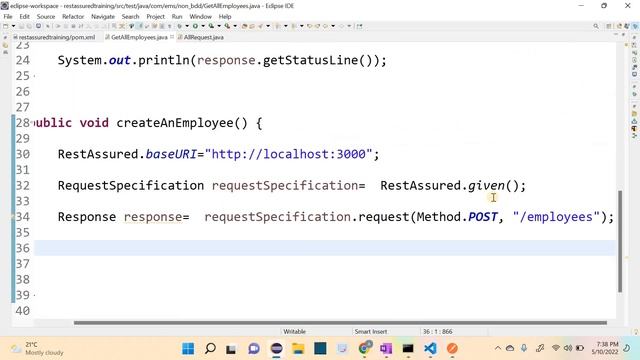Click the taskbar Search icon

(x=210, y=349)
